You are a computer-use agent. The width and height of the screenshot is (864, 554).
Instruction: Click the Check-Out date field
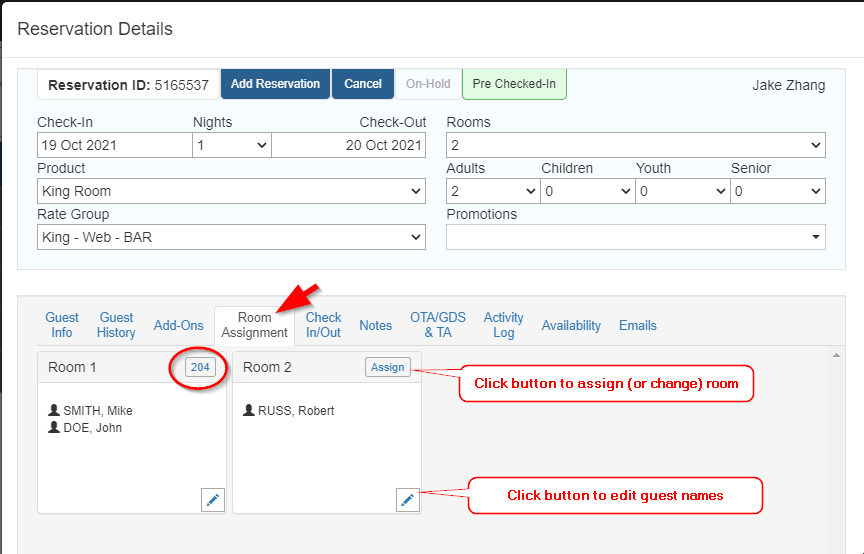tap(348, 145)
